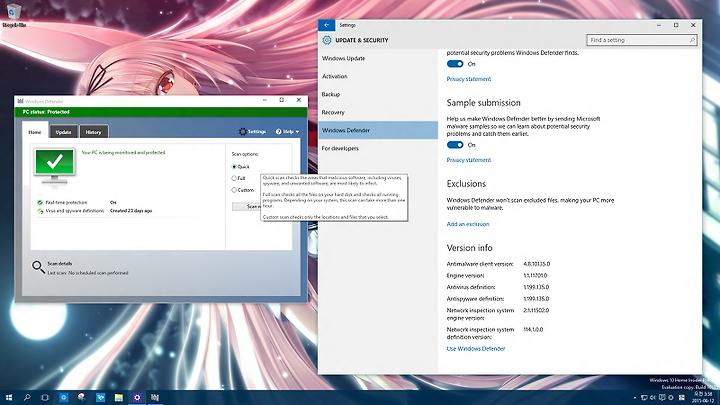The width and height of the screenshot is (720, 405).
Task: Switch to the Update tab in Defender
Action: click(63, 132)
